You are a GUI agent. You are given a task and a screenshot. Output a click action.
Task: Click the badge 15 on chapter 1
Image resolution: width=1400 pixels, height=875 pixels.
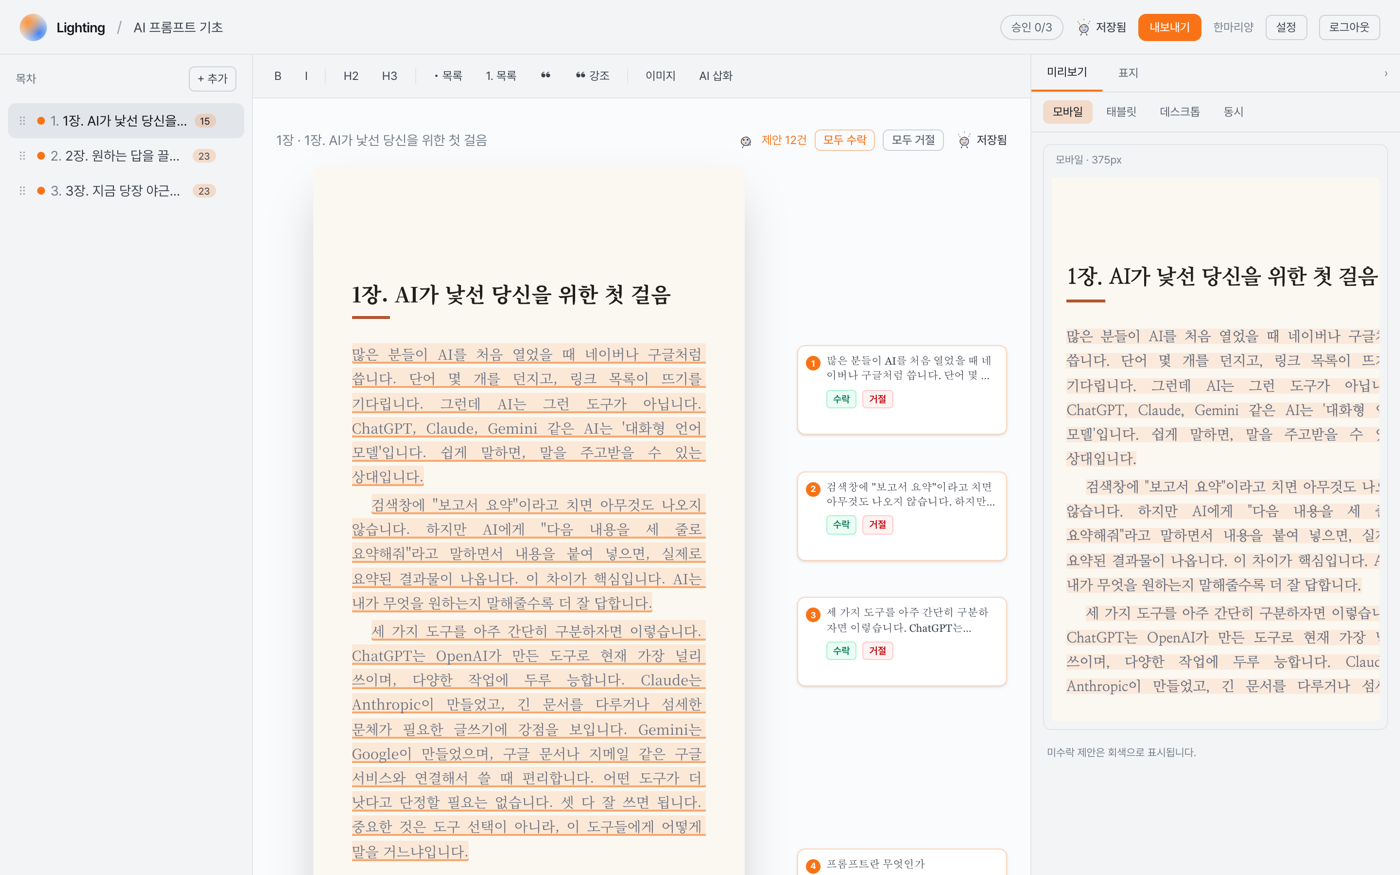(x=205, y=121)
